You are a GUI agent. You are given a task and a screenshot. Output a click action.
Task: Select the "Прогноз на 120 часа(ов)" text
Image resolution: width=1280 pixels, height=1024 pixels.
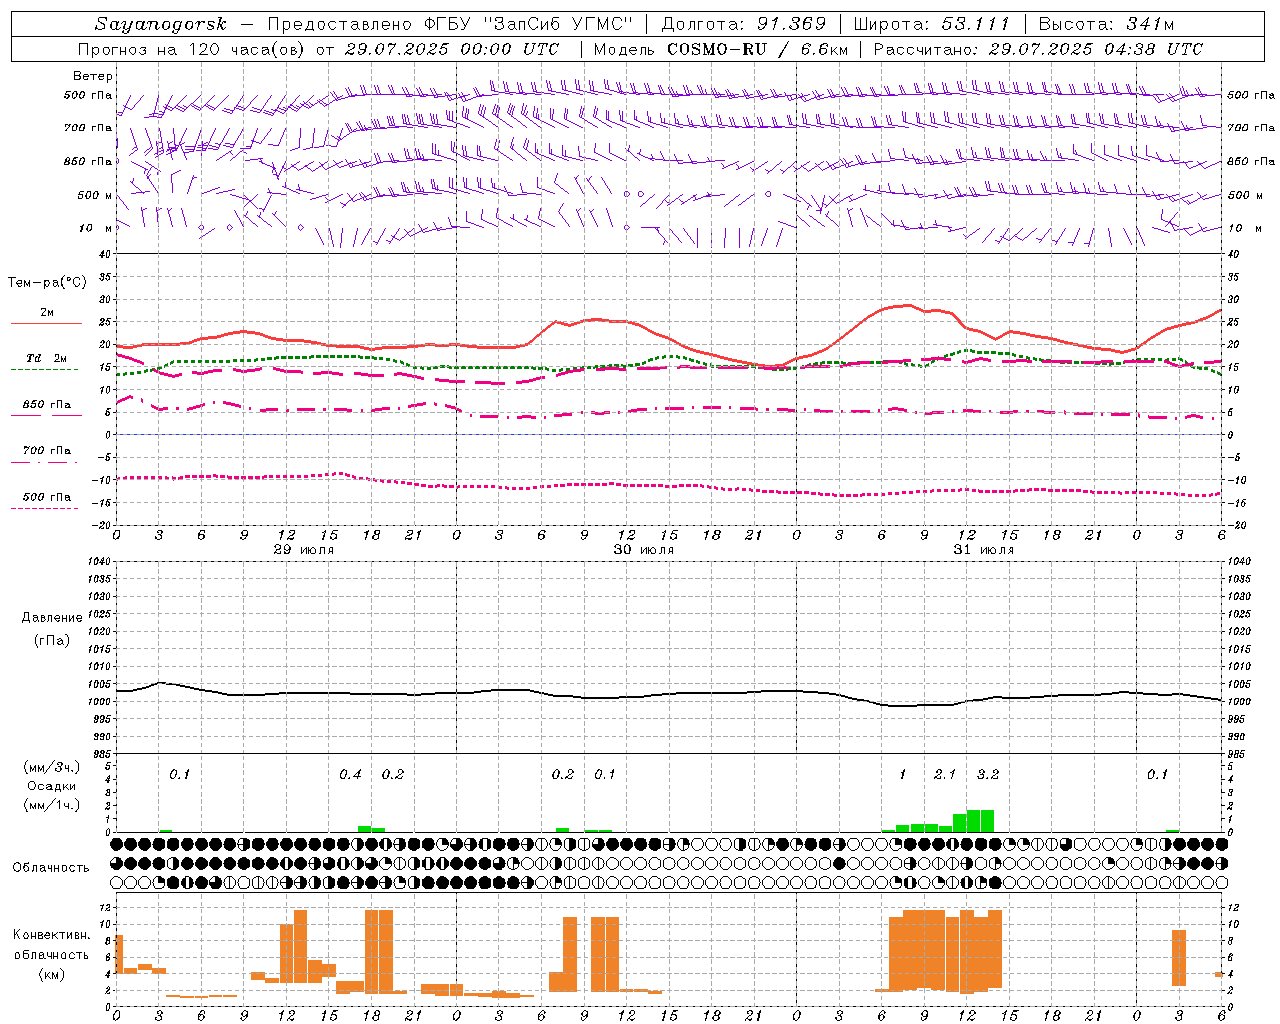pyautogui.click(x=192, y=49)
